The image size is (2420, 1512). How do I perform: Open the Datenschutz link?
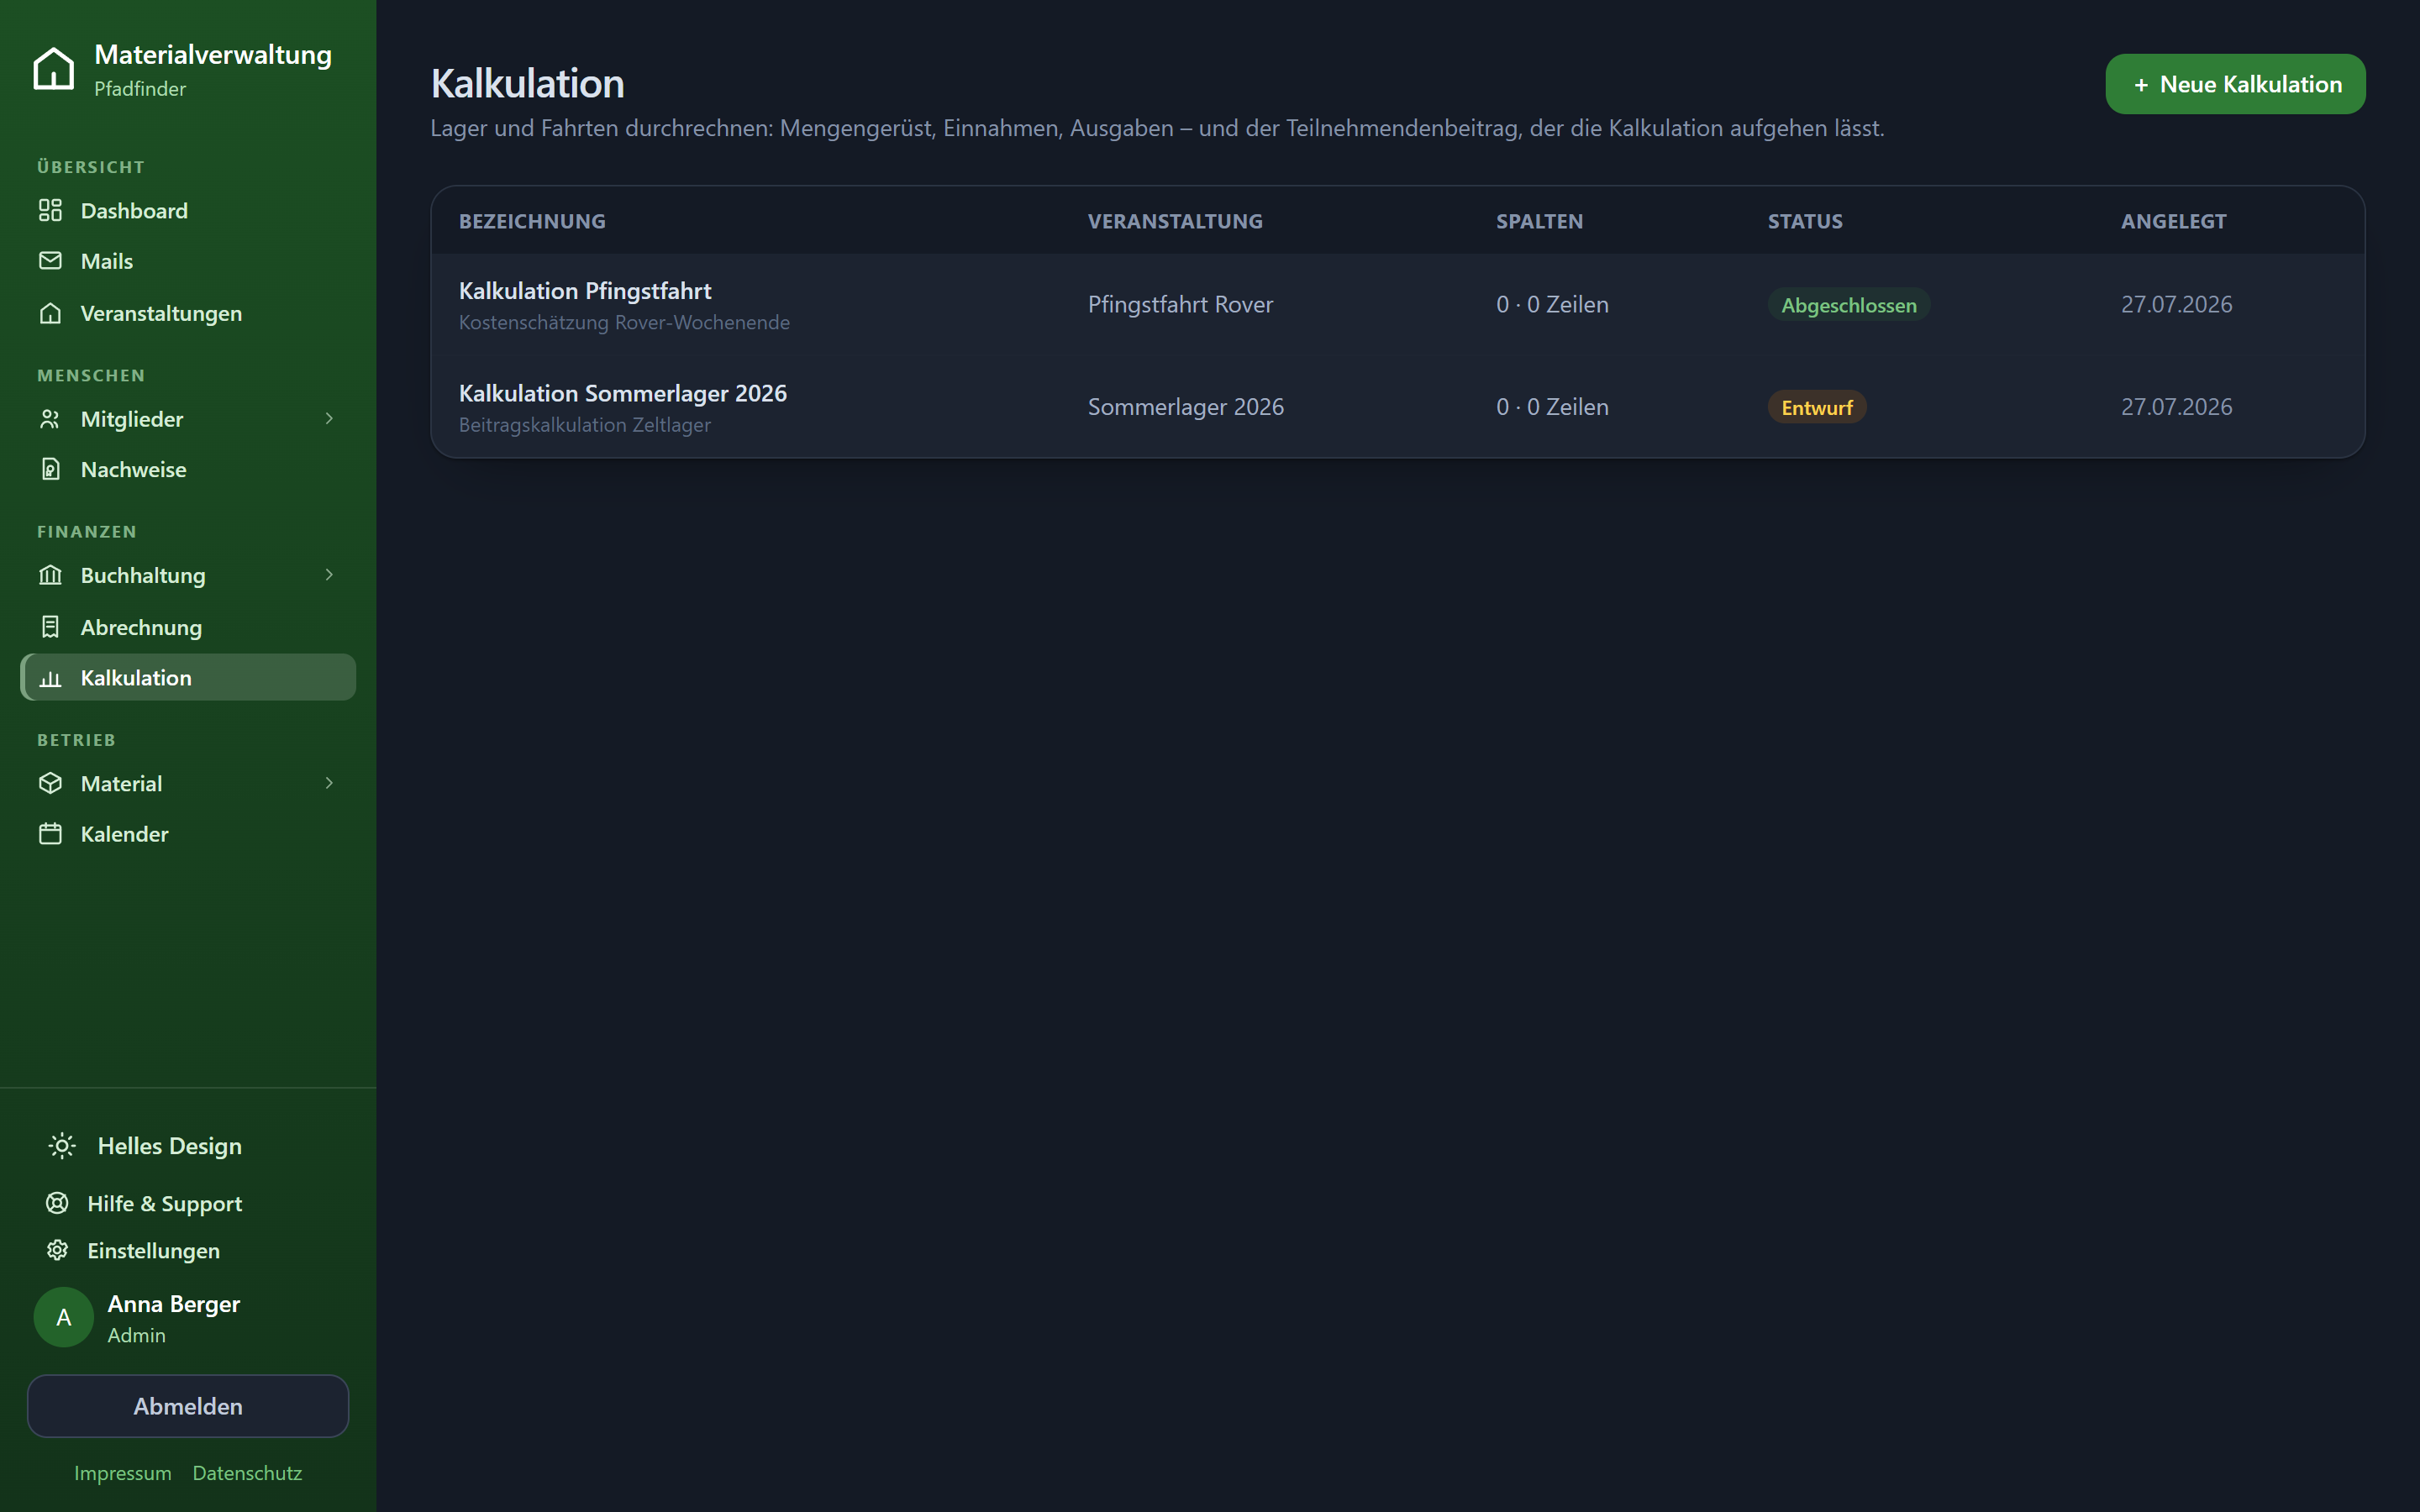(247, 1473)
